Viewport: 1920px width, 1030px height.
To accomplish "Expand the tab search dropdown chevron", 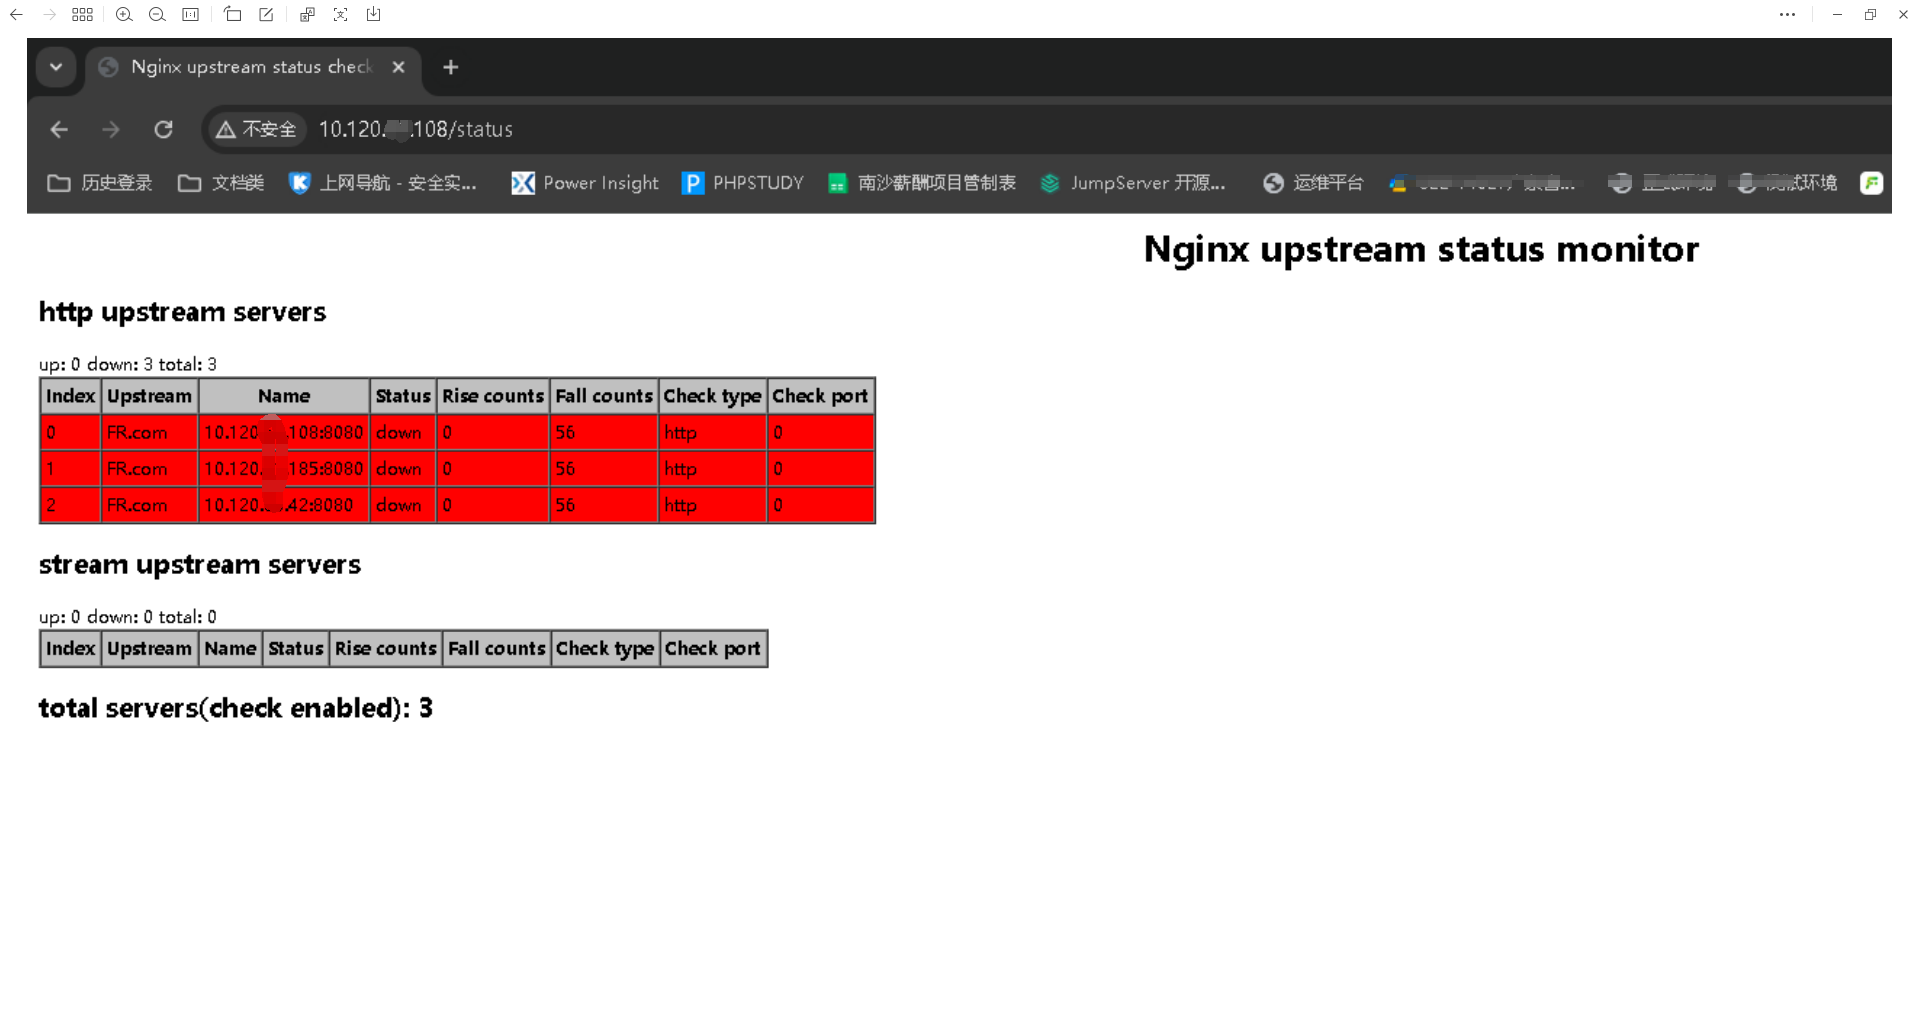I will 56,67.
